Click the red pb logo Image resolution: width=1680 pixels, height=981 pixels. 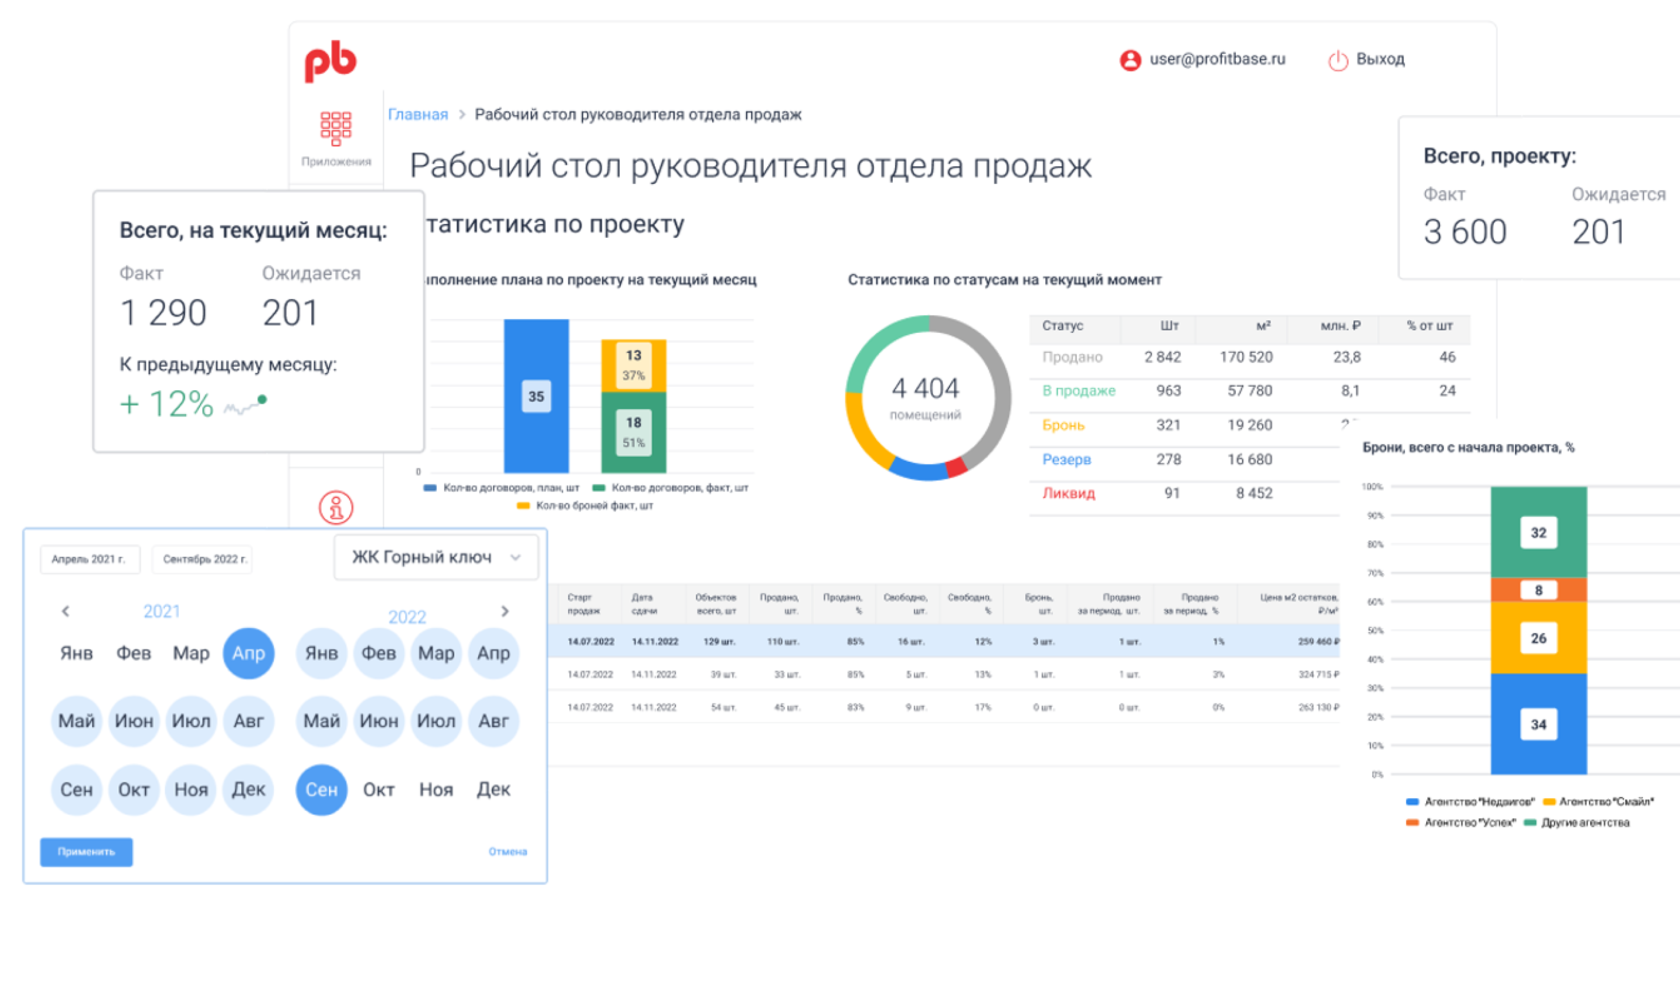(331, 61)
